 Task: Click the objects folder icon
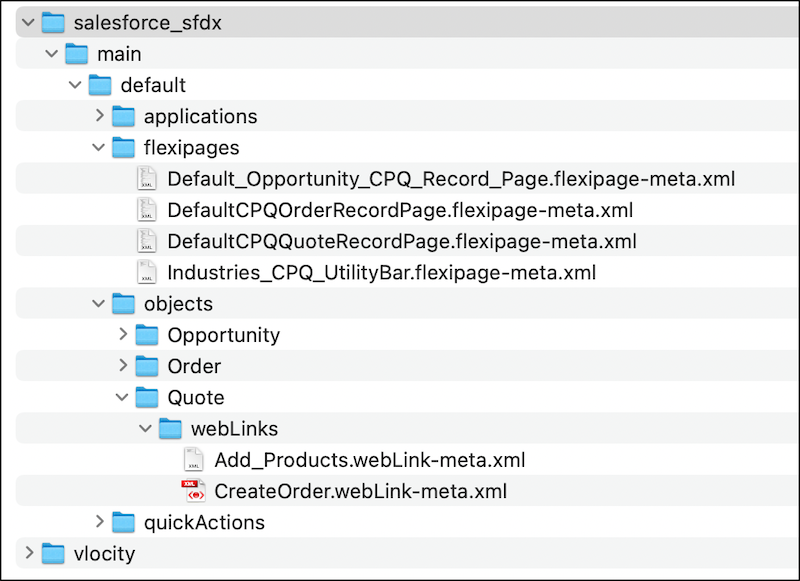point(123,304)
